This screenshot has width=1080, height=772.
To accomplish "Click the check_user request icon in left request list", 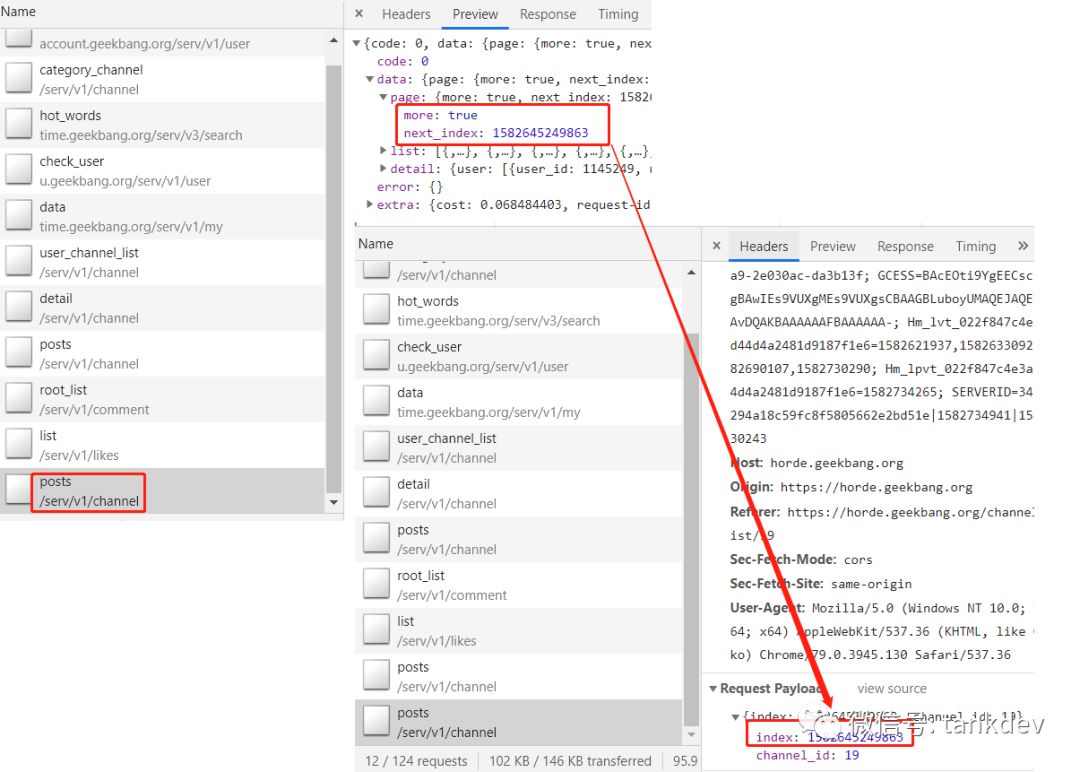I will (x=19, y=169).
